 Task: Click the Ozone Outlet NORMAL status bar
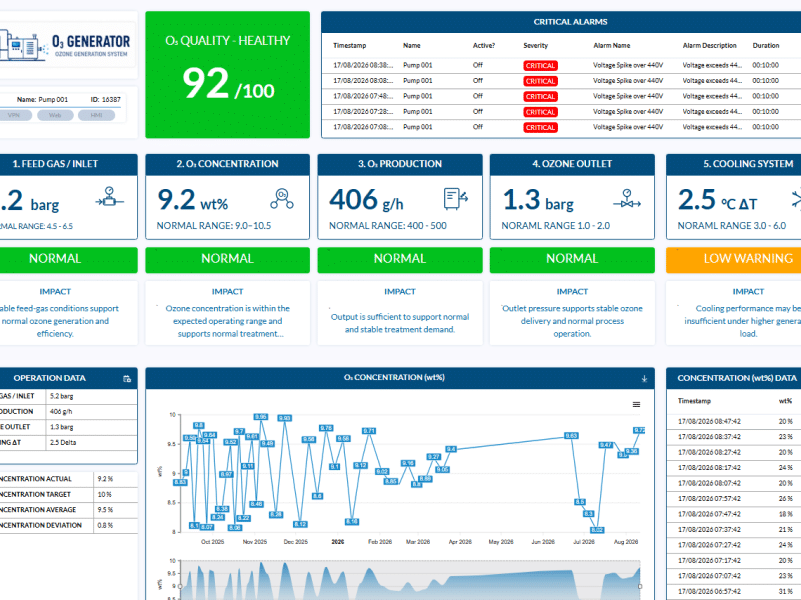coord(572,258)
